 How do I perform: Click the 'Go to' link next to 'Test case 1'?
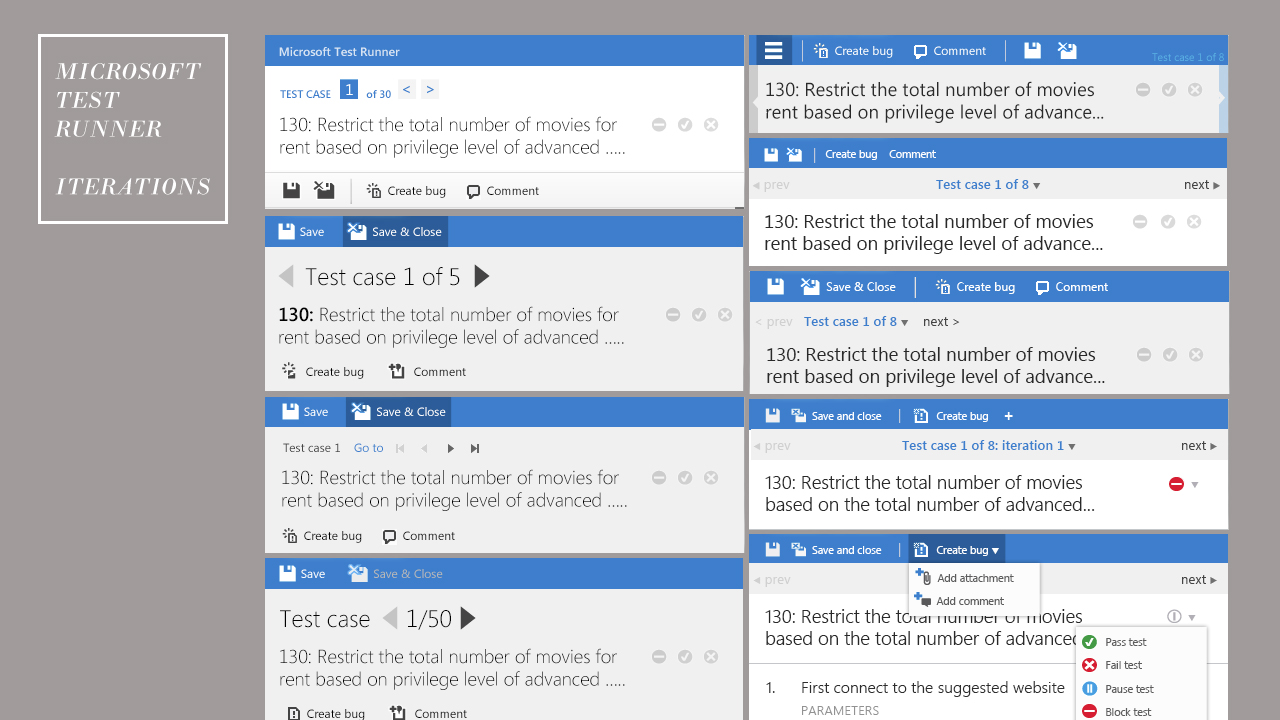tap(368, 448)
